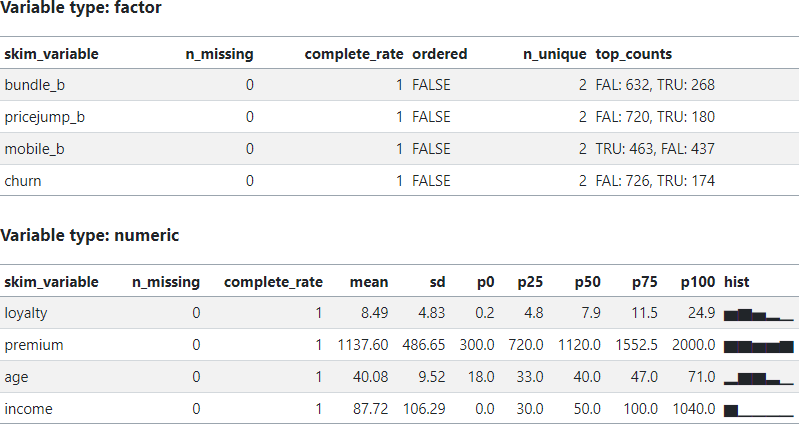Click the loyalty histogram sparkline
Screen dimensions: 799x424
click(x=759, y=314)
